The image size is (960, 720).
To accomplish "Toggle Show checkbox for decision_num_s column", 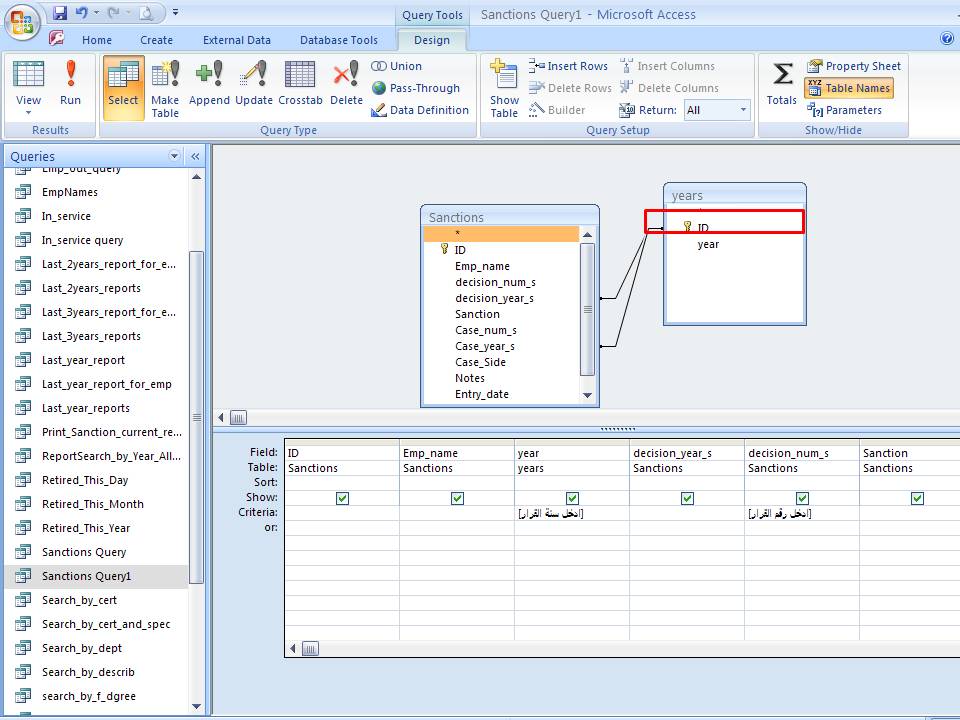I will pos(802,498).
